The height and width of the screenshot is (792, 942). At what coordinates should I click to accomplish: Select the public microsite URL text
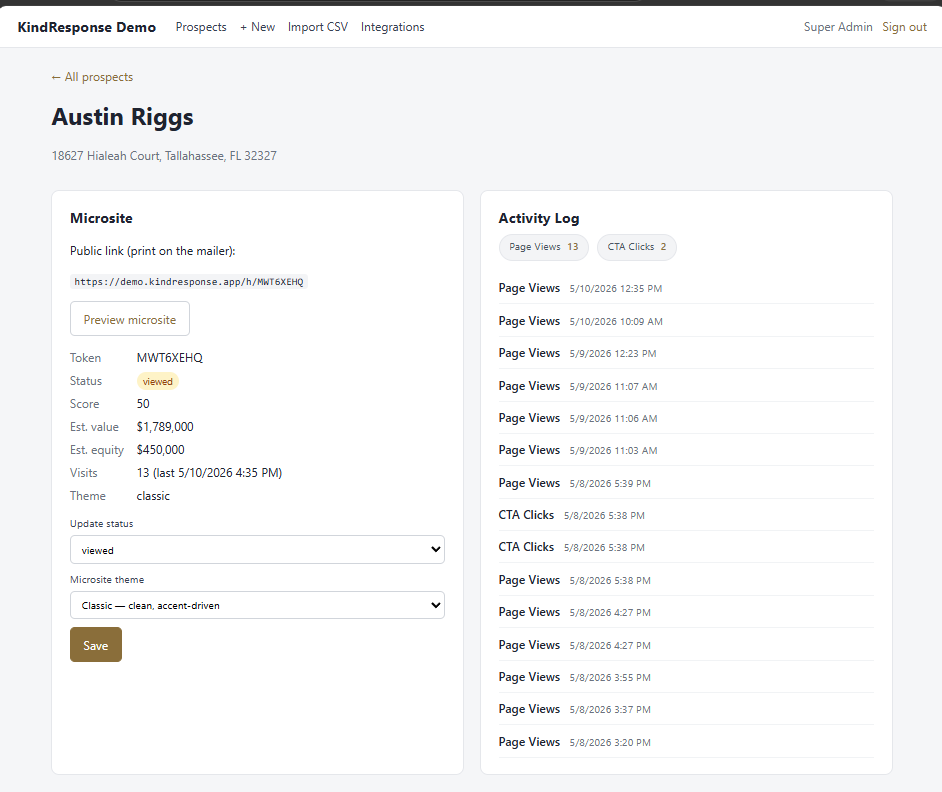pos(189,282)
